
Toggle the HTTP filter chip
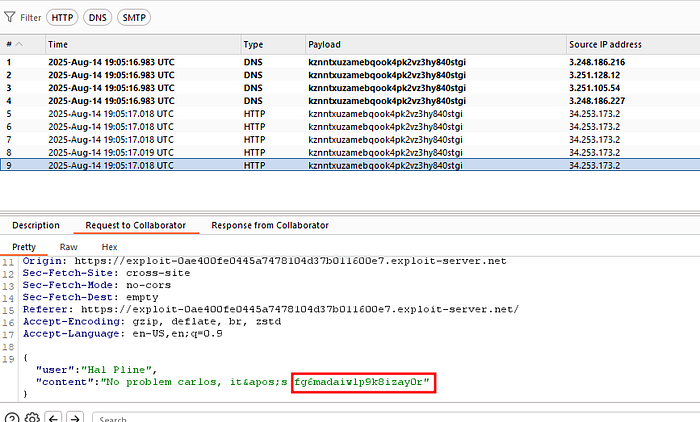[62, 17]
